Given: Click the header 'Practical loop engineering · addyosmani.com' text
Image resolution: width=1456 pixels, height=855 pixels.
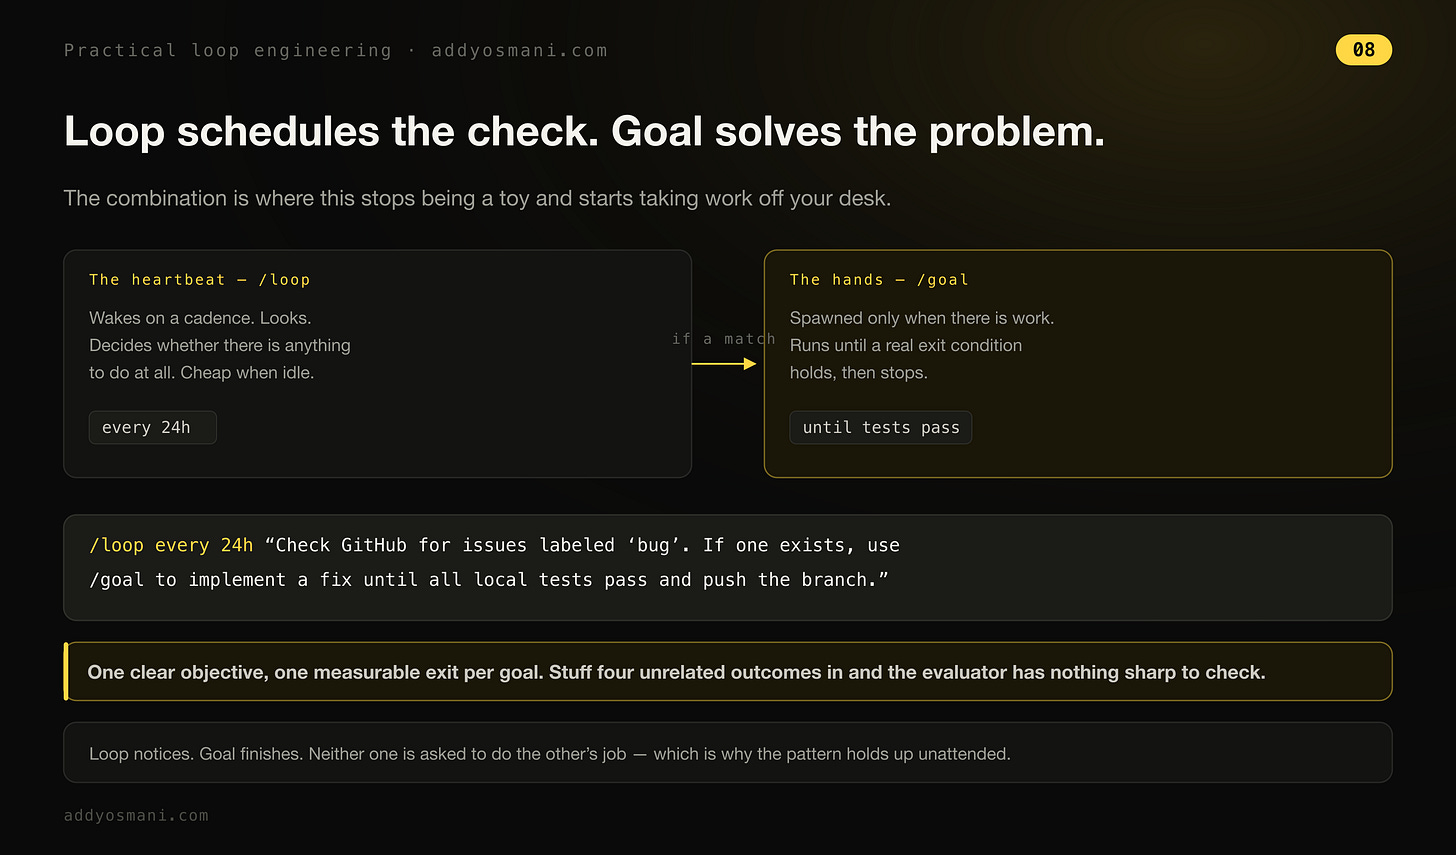Looking at the screenshot, I should coord(336,50).
